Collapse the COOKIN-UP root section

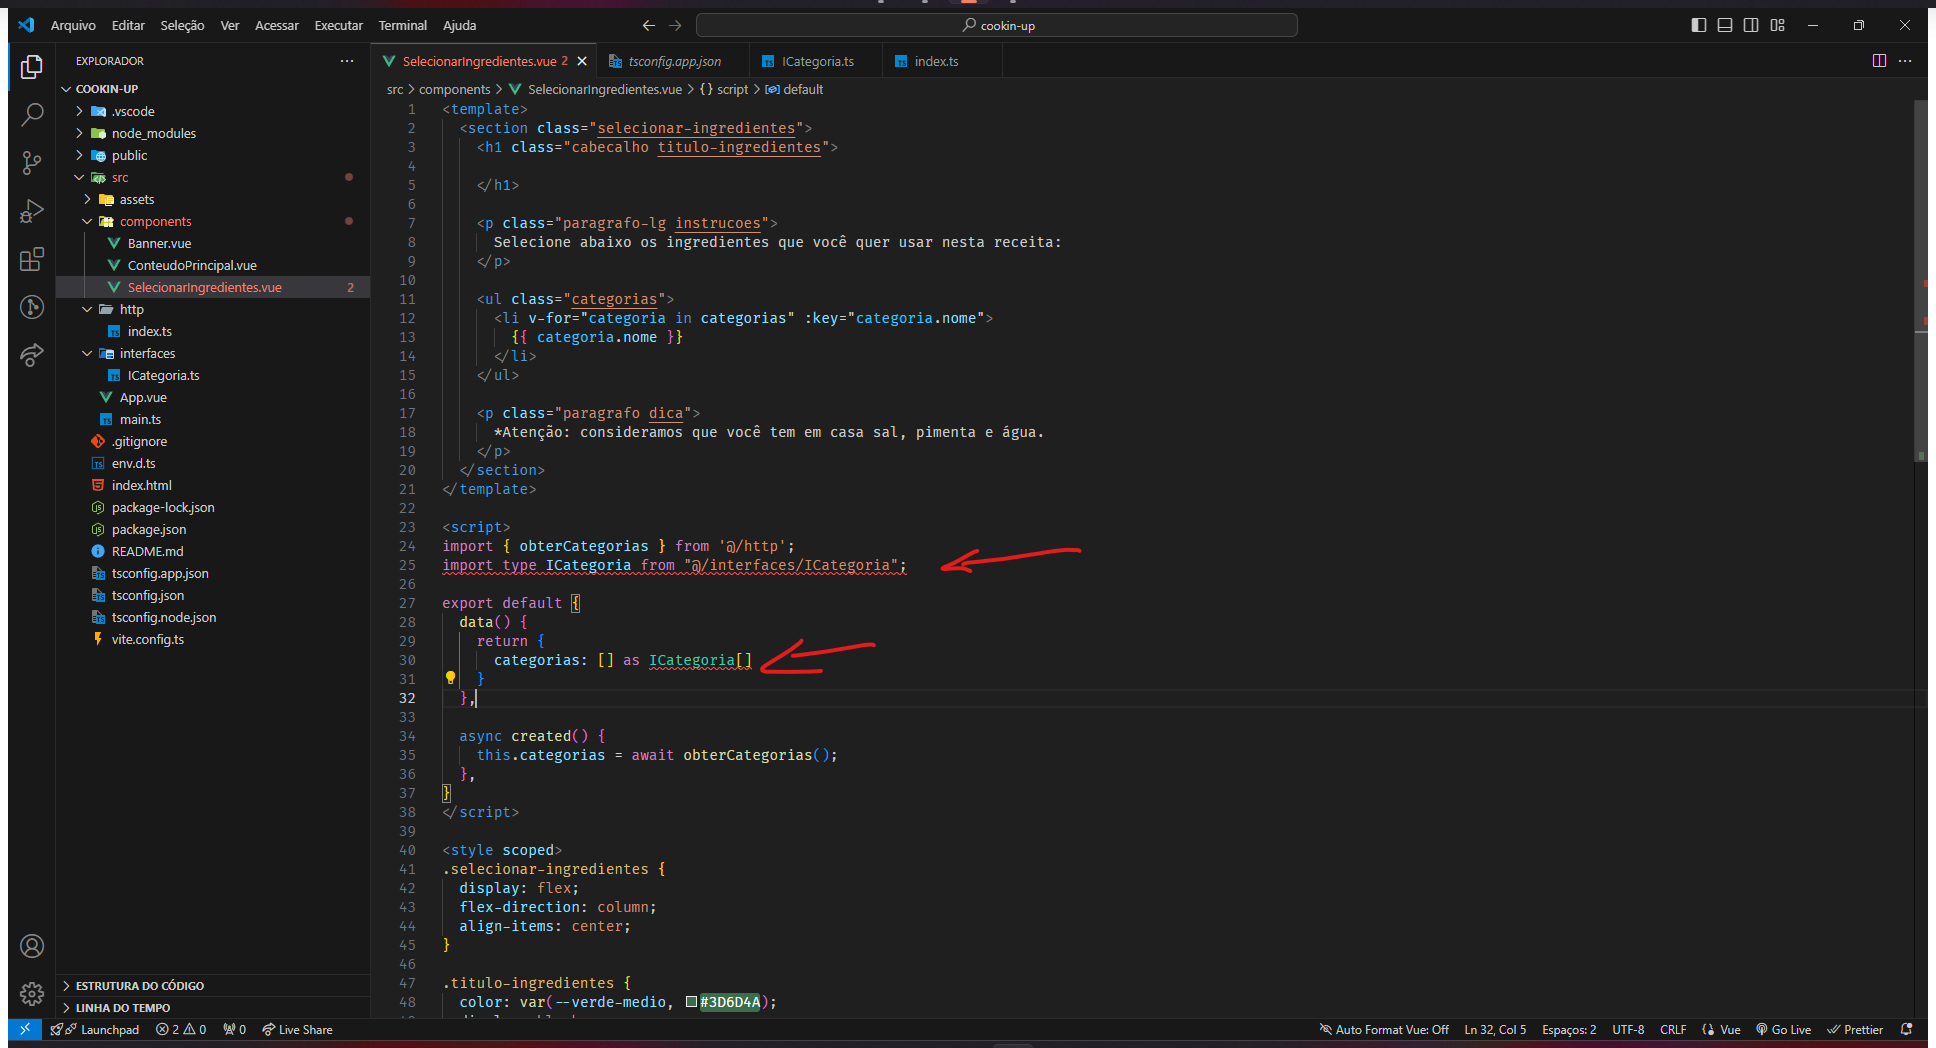212,89
